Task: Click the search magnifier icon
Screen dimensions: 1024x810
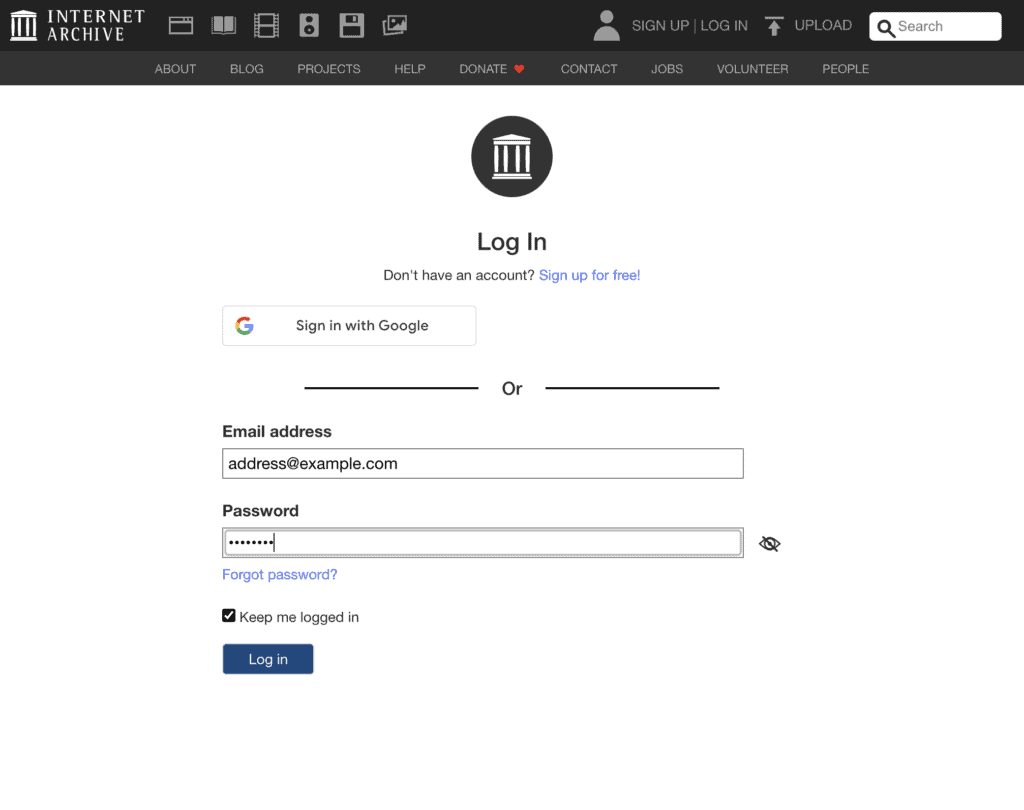Action: (886, 28)
